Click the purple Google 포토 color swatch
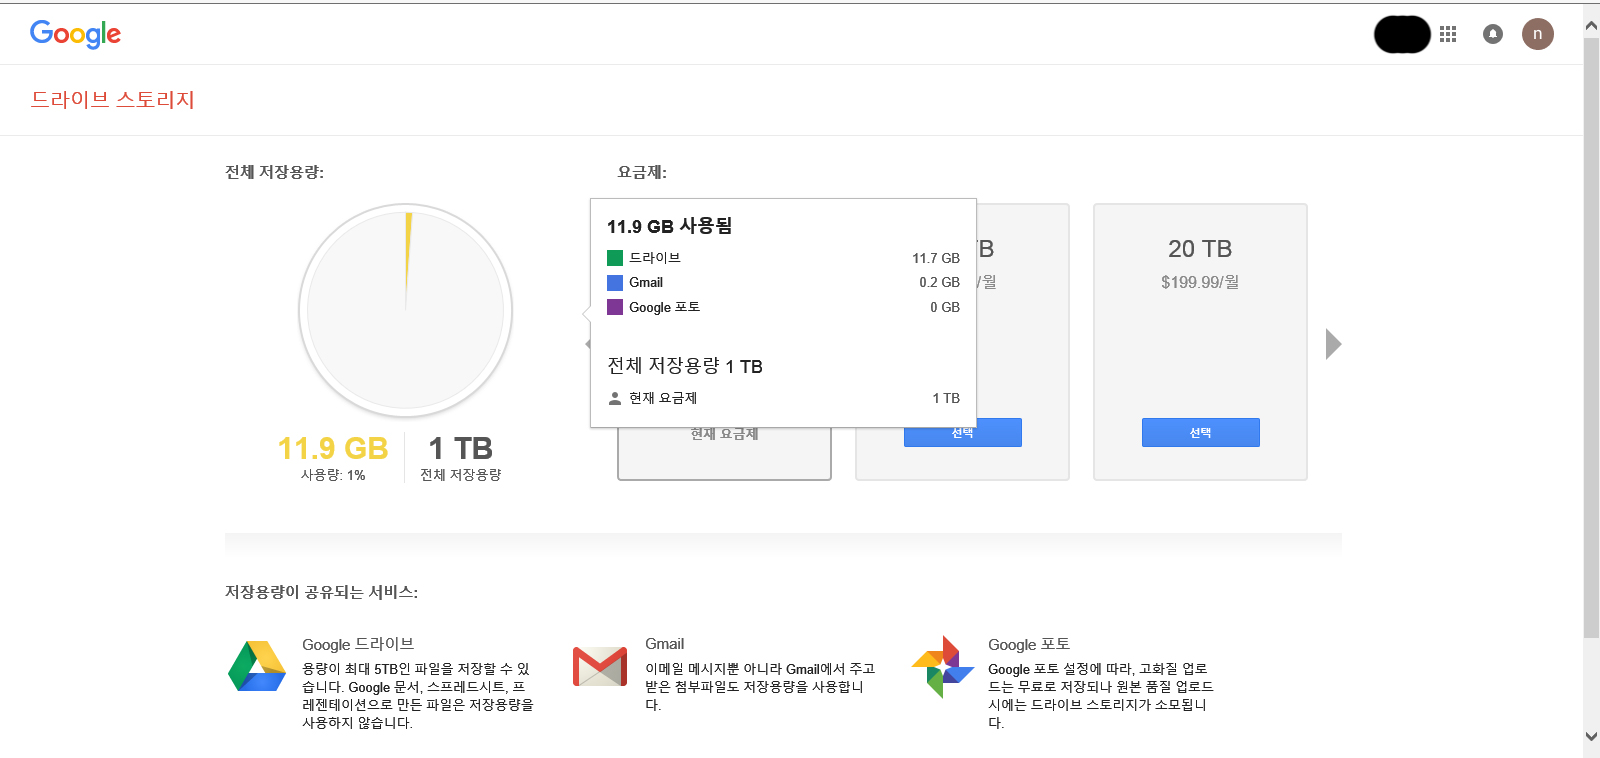Image resolution: width=1600 pixels, height=758 pixels. coord(615,307)
